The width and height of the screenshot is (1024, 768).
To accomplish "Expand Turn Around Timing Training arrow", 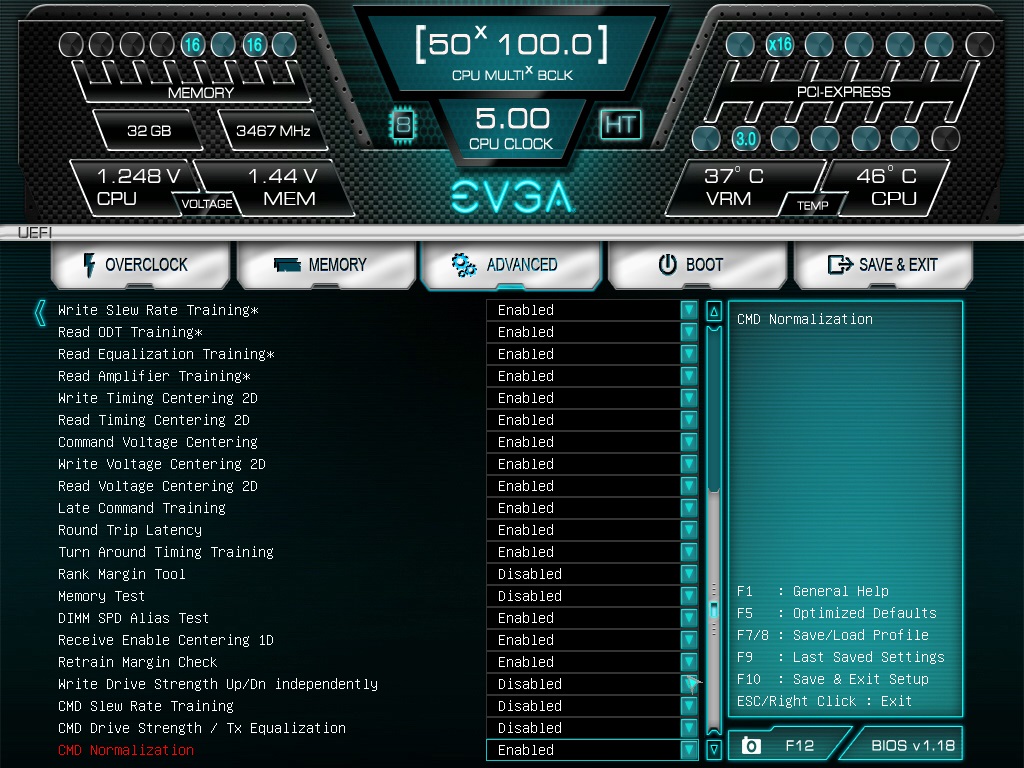I will (x=688, y=552).
